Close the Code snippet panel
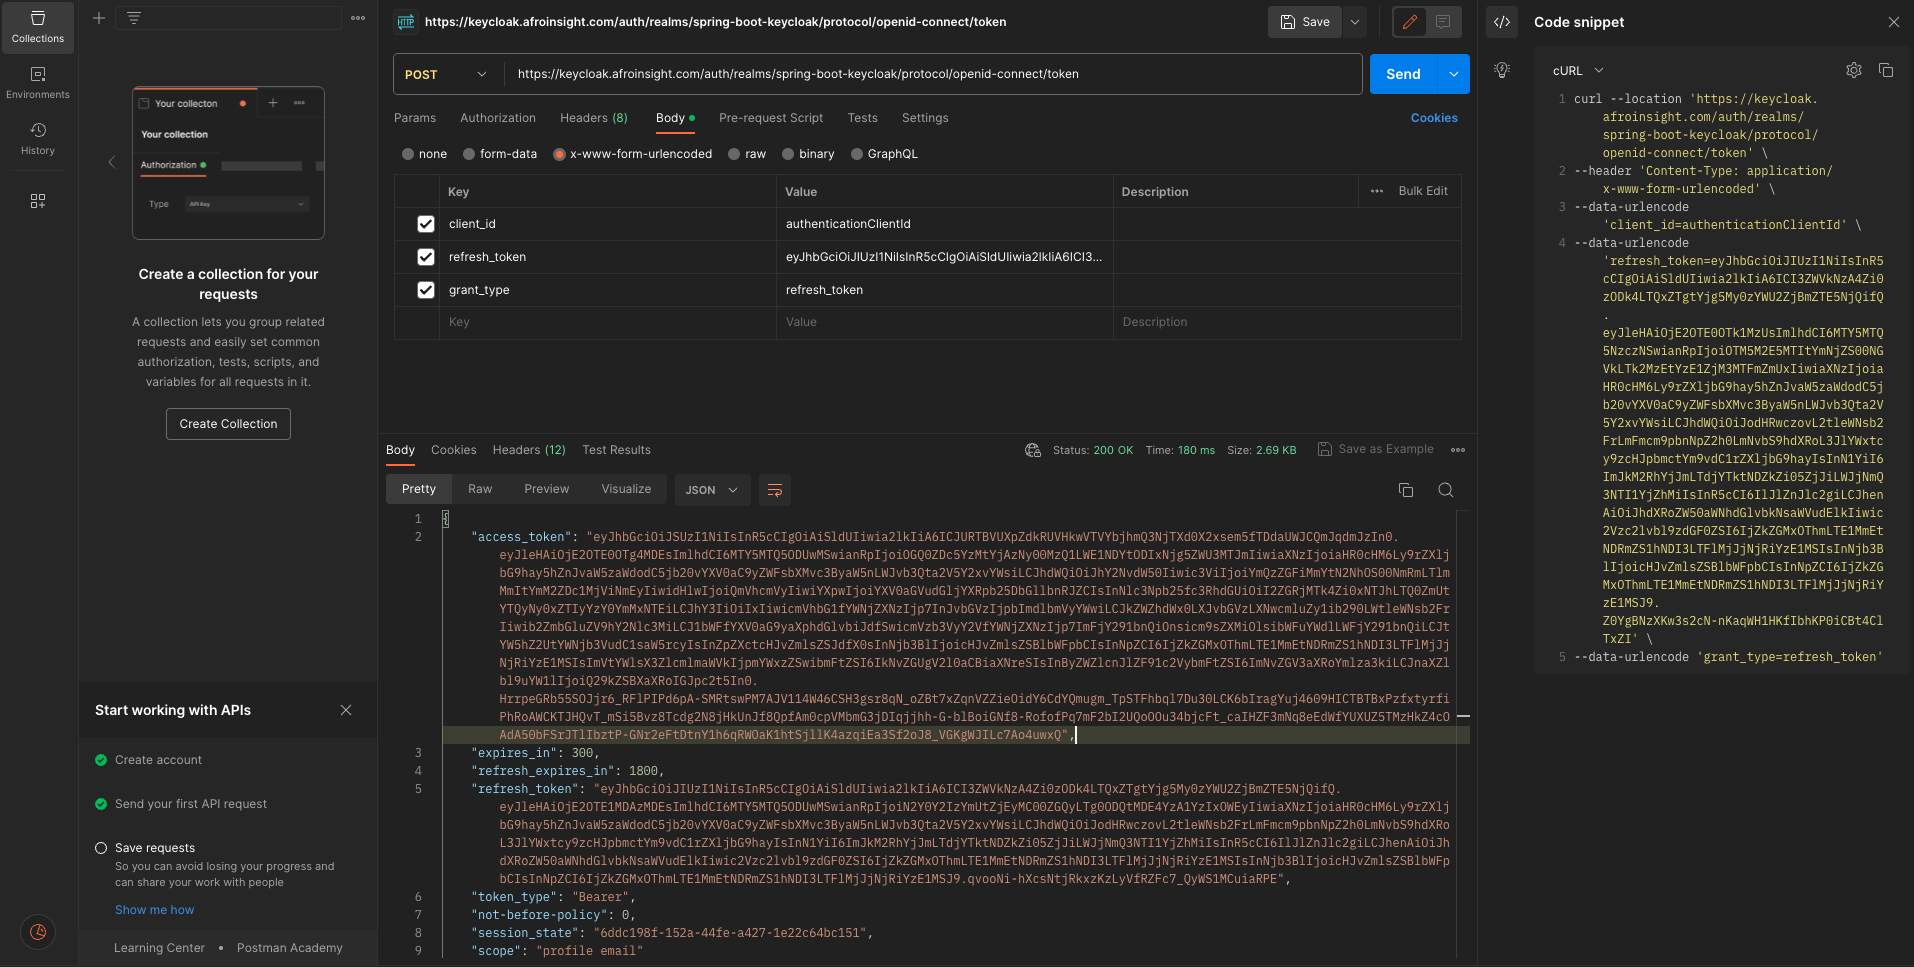This screenshot has height=967, width=1914. (x=1893, y=22)
